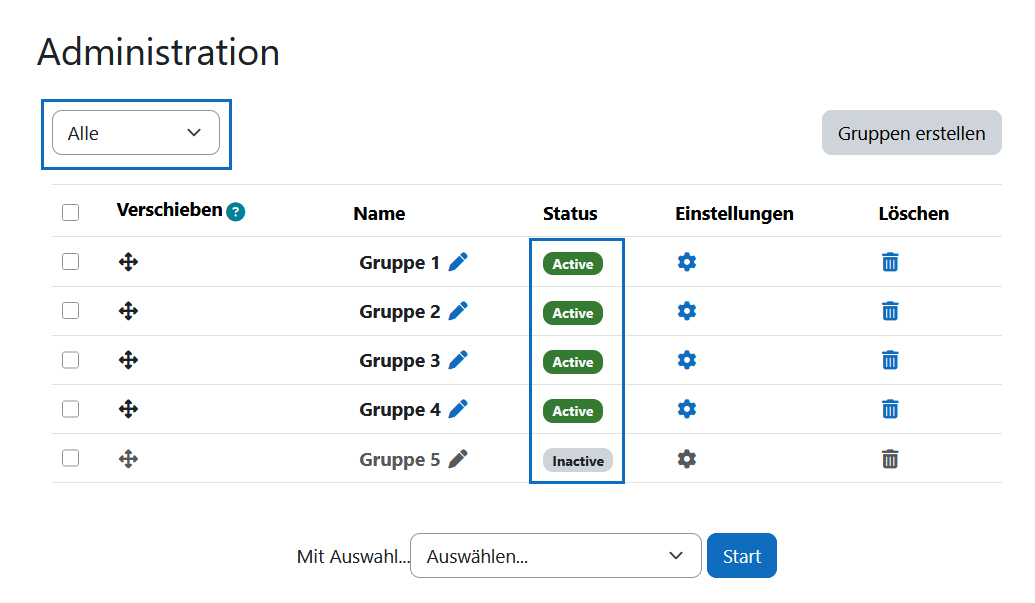Click the Active badge of Gruppe 2
Image resolution: width=1035 pixels, height=603 pixels.
point(572,312)
